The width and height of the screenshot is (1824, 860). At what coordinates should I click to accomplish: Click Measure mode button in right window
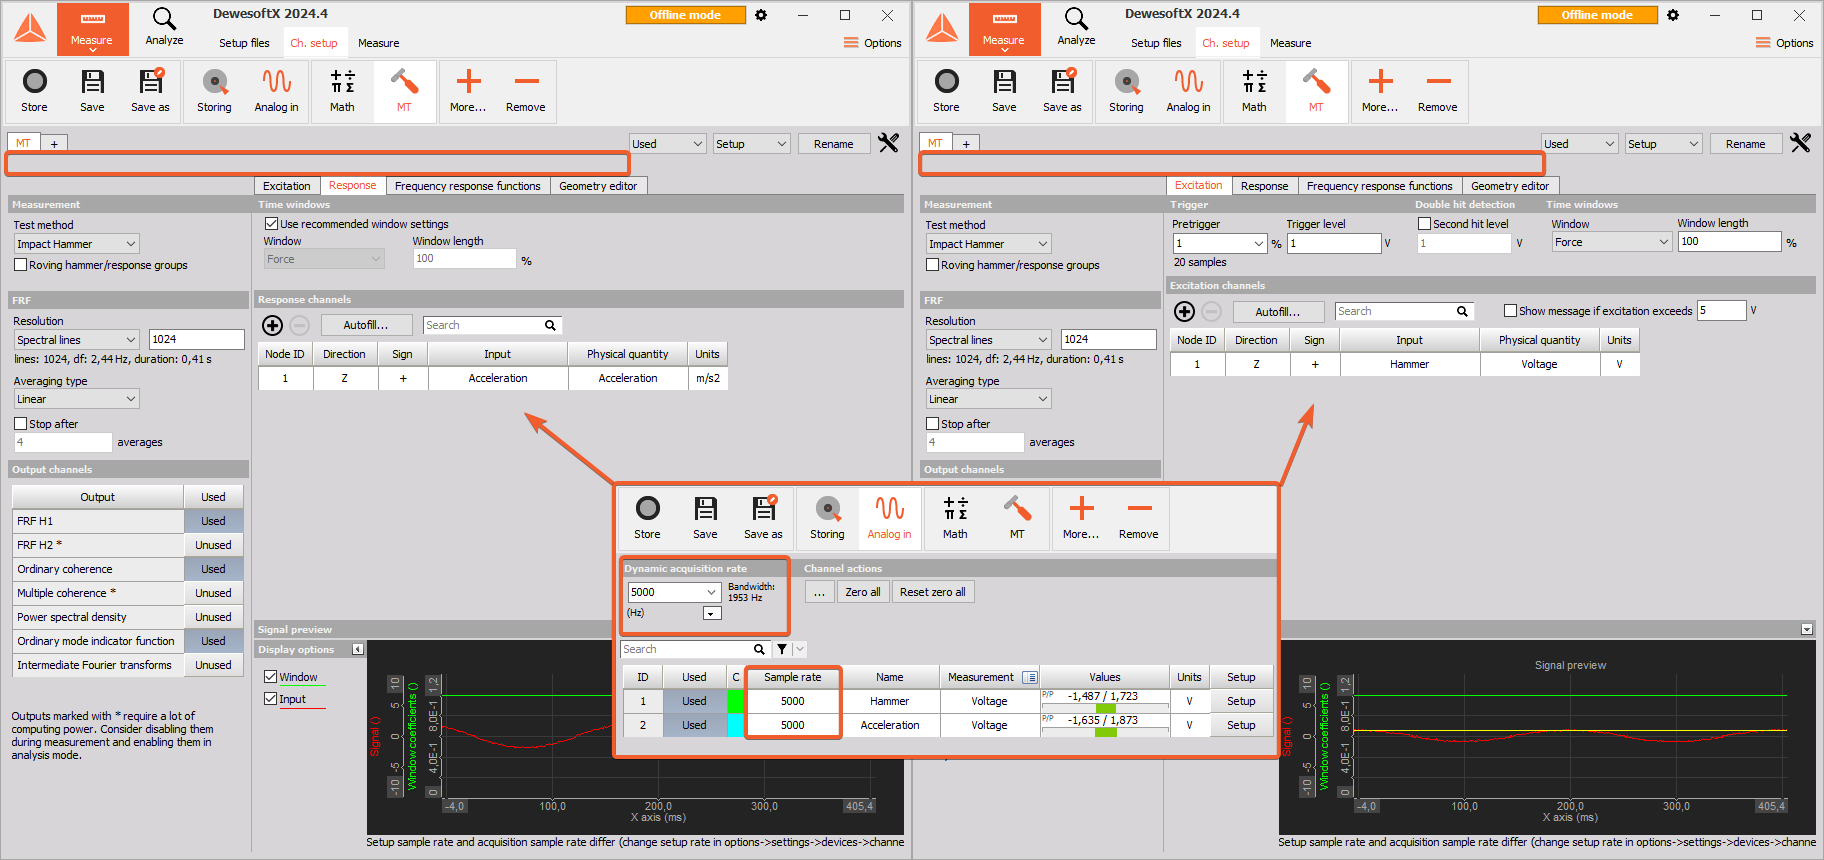(x=1004, y=28)
